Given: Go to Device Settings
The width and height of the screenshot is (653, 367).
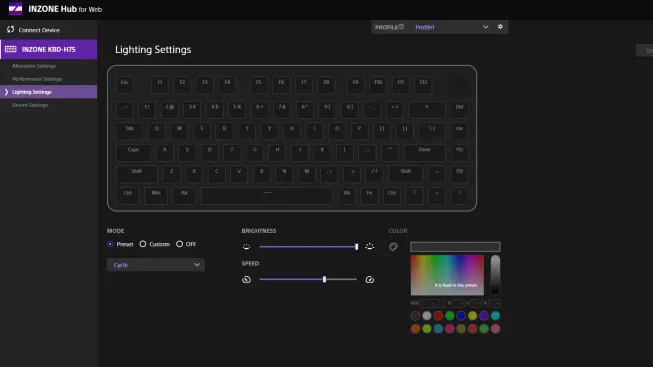Looking at the screenshot, I should click(x=30, y=105).
